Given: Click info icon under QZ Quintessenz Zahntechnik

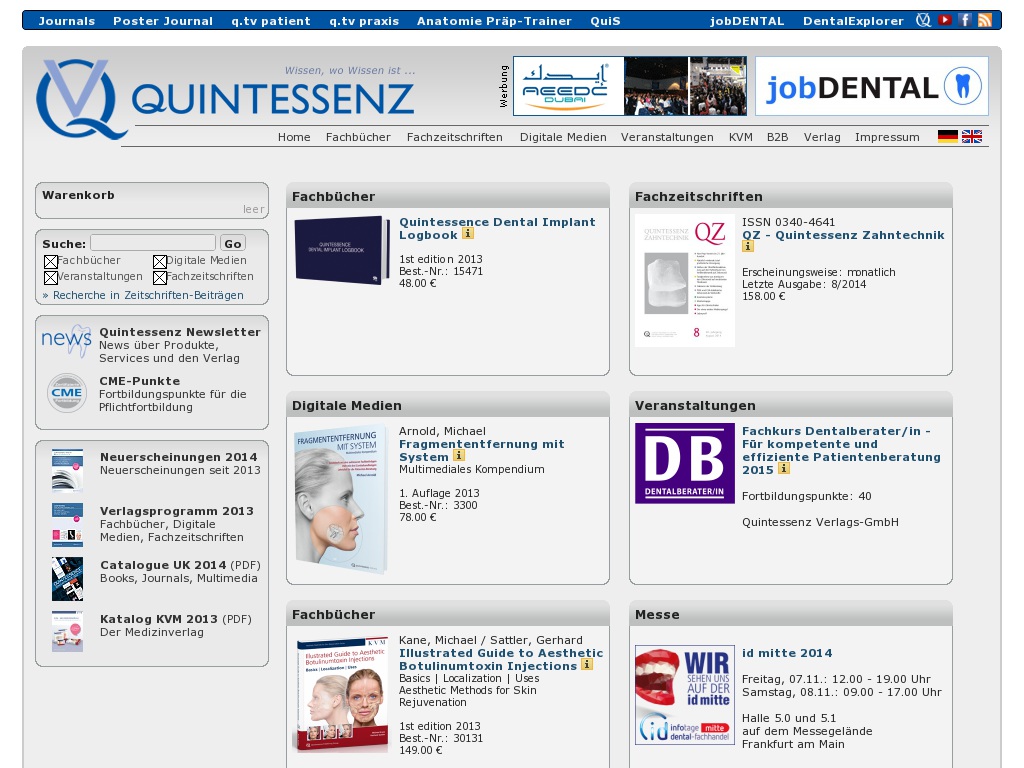Looking at the screenshot, I should (x=748, y=246).
